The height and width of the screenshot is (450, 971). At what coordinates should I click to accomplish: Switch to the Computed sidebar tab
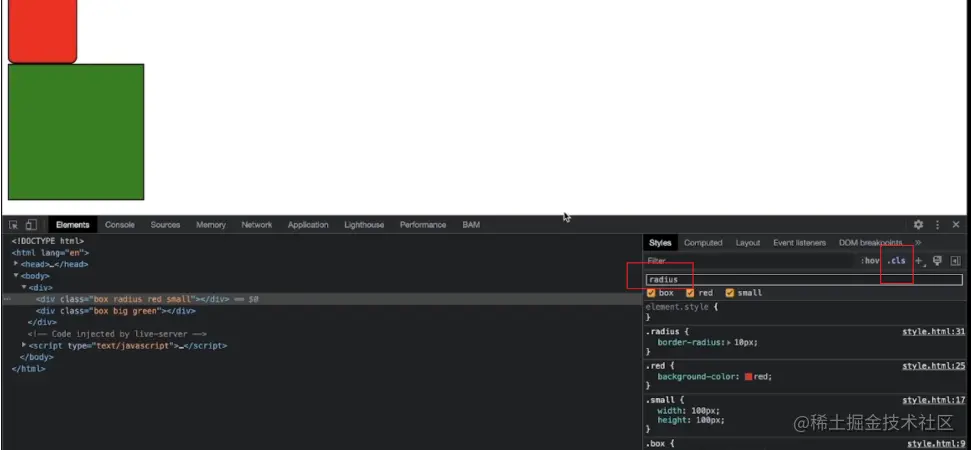[x=703, y=243]
